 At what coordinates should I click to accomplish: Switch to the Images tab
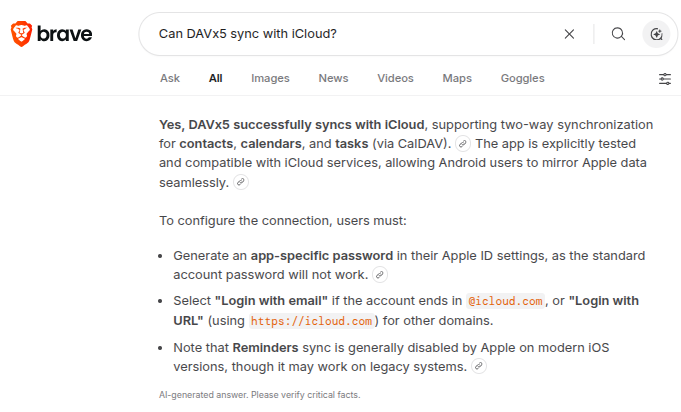270,78
